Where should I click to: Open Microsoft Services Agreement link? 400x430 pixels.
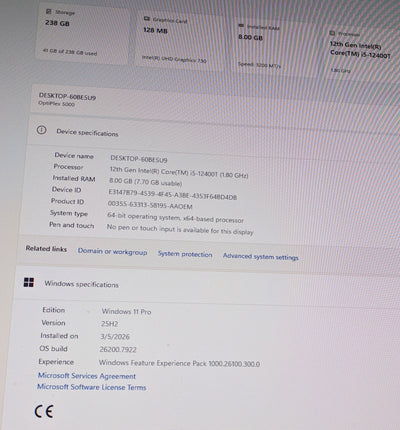[87, 376]
